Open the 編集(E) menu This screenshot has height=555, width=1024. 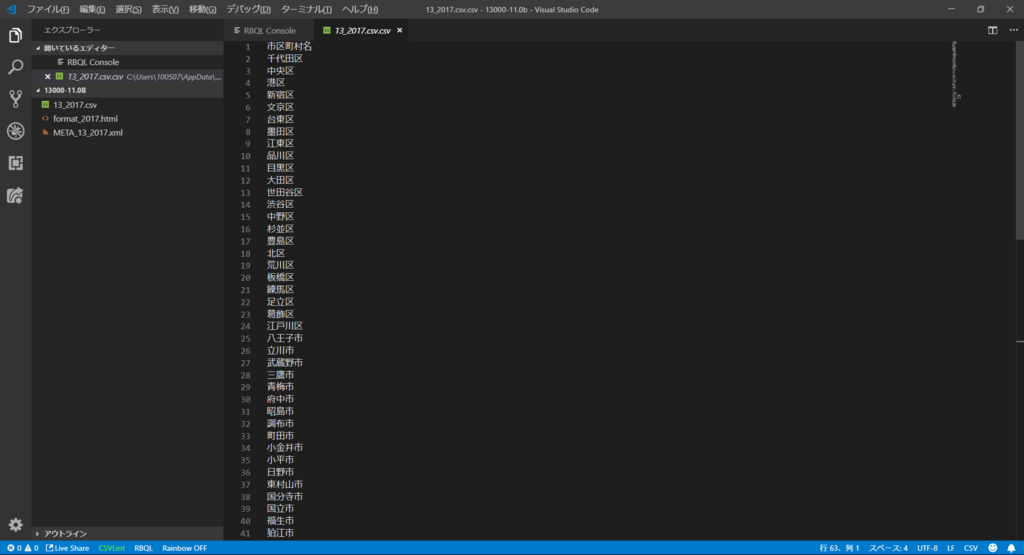pyautogui.click(x=92, y=9)
